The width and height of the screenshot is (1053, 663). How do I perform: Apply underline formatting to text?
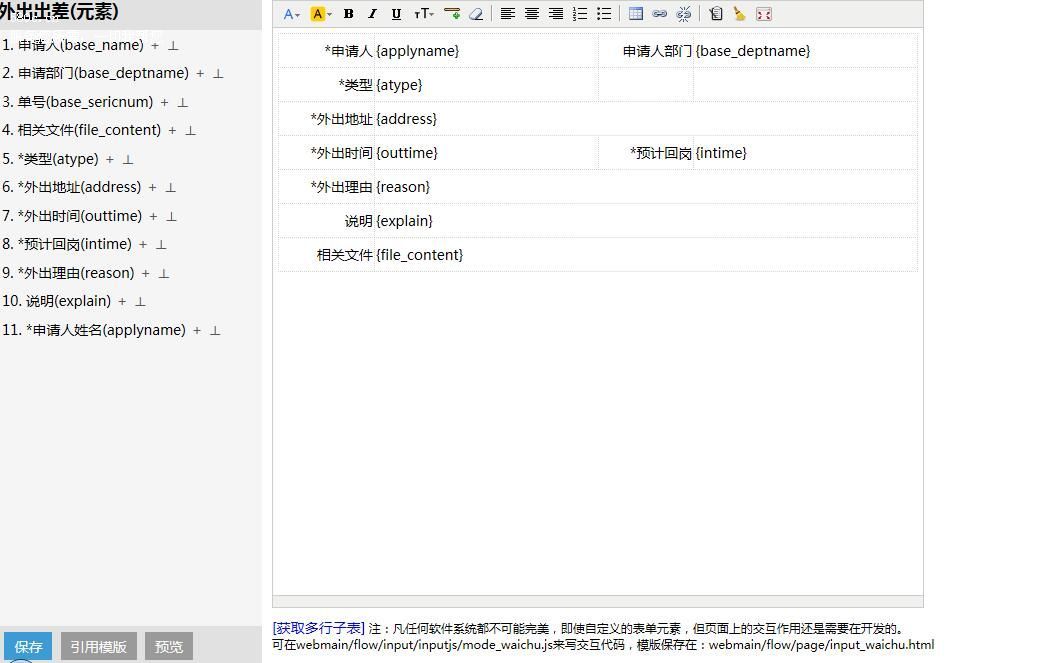click(396, 14)
